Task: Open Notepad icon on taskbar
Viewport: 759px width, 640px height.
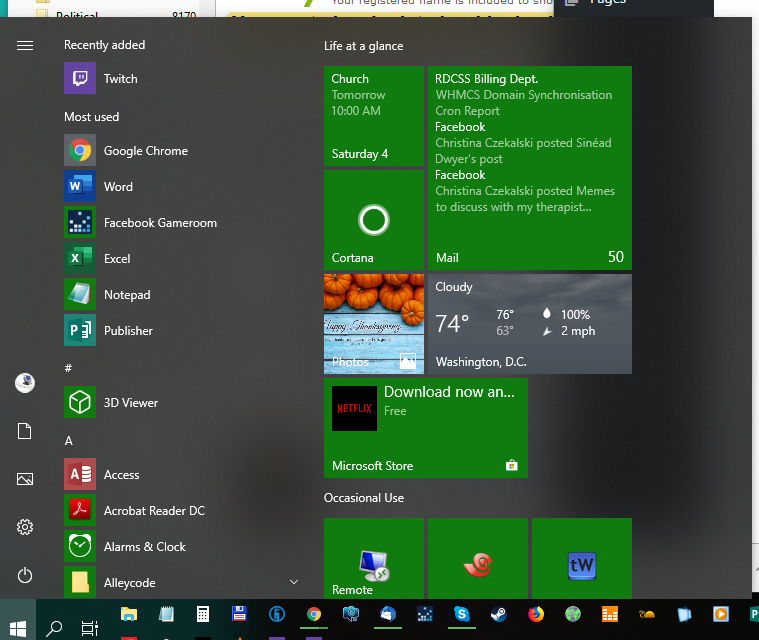Action: (166, 614)
